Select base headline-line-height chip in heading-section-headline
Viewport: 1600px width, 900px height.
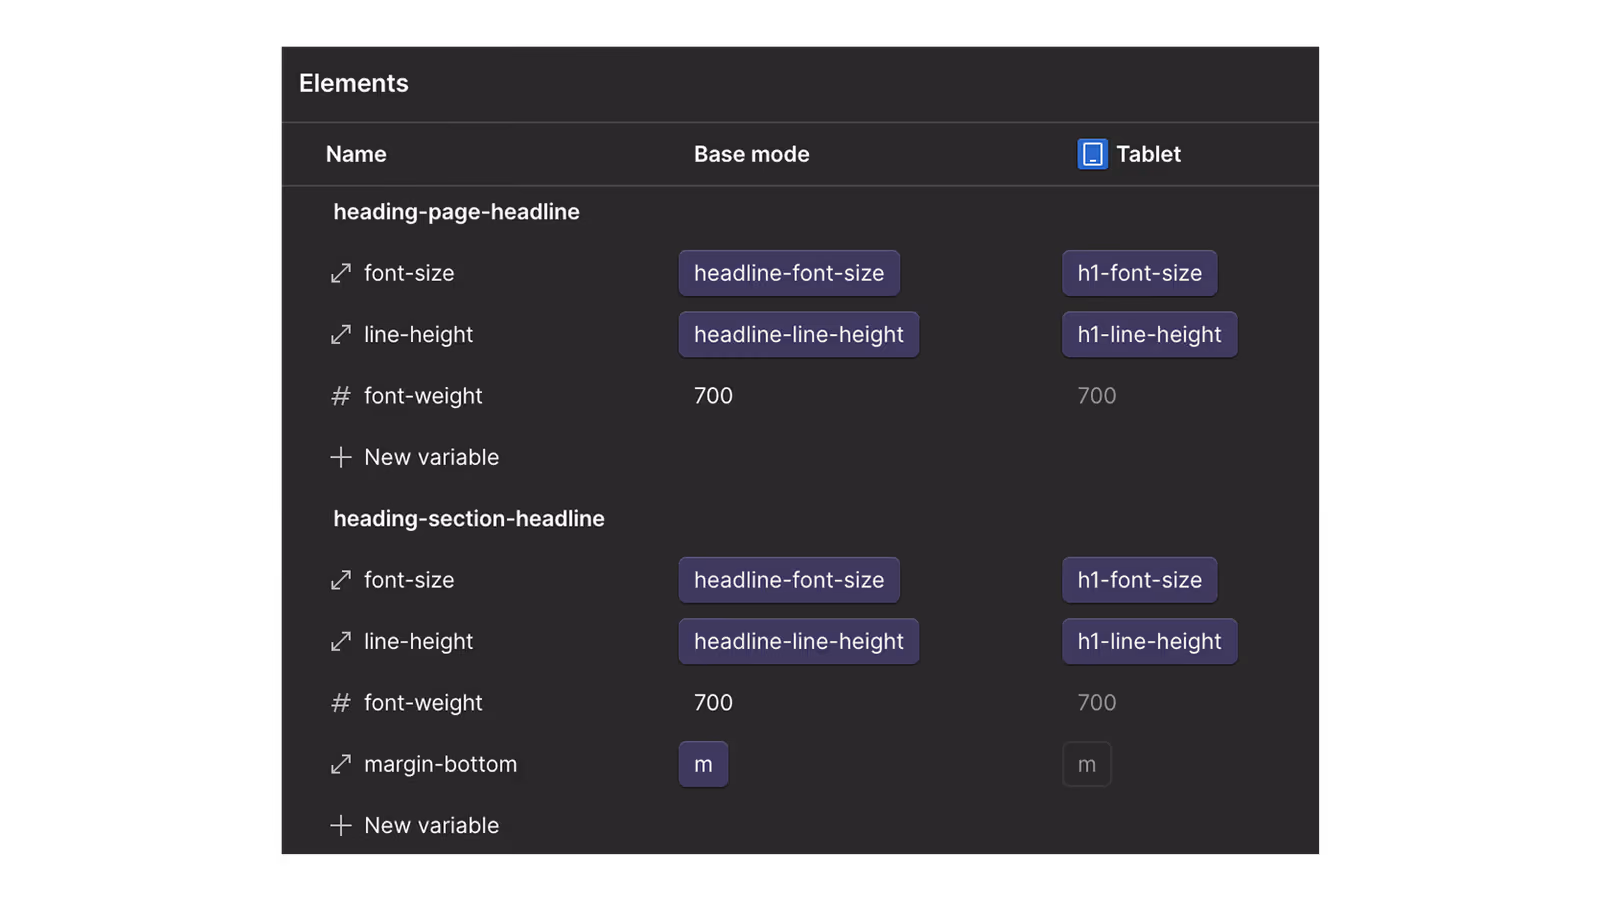pos(799,641)
